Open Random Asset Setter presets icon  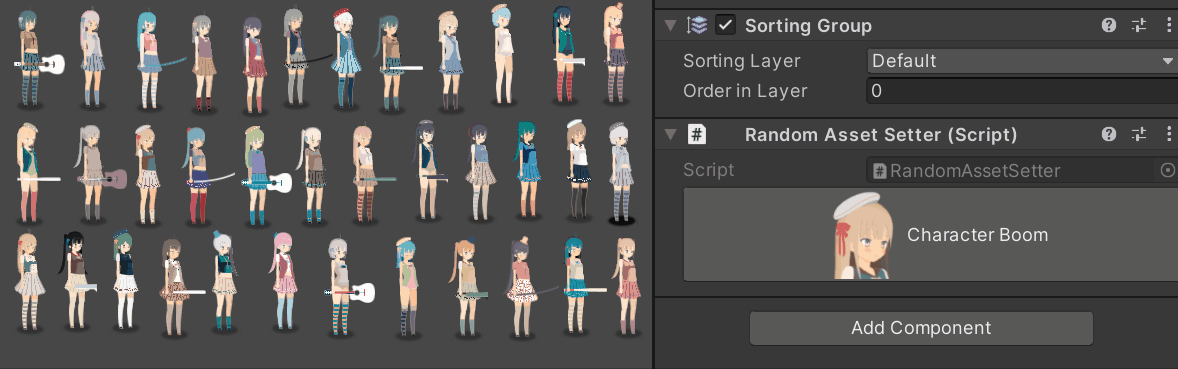click(x=1140, y=135)
